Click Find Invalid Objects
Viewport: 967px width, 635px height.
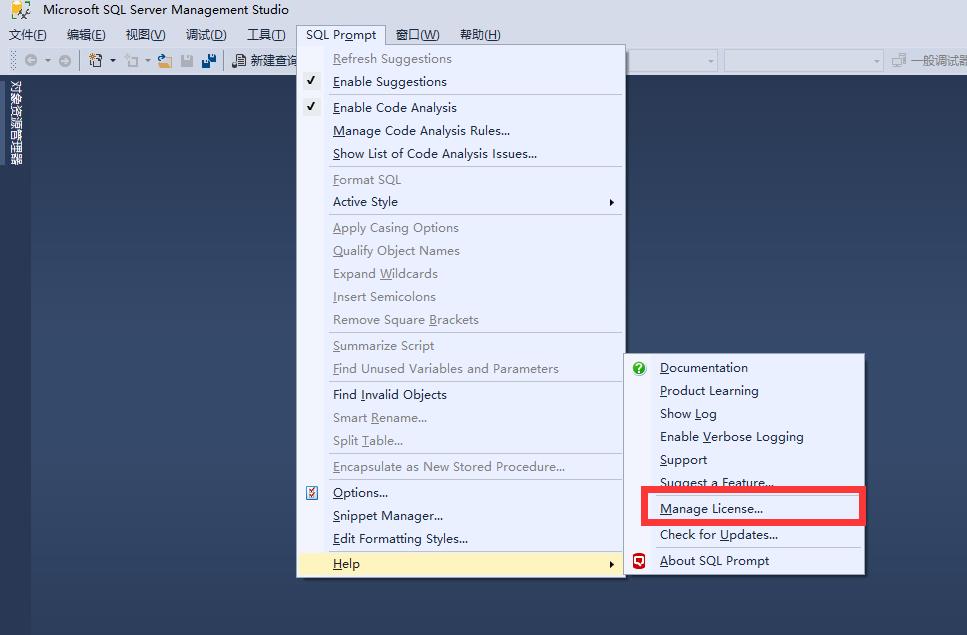coord(389,395)
